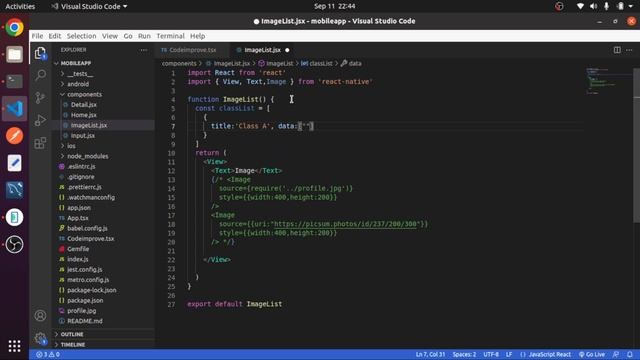The width and height of the screenshot is (640, 360).
Task: Click Spaces: 2 indentation setting
Action: coord(464,354)
